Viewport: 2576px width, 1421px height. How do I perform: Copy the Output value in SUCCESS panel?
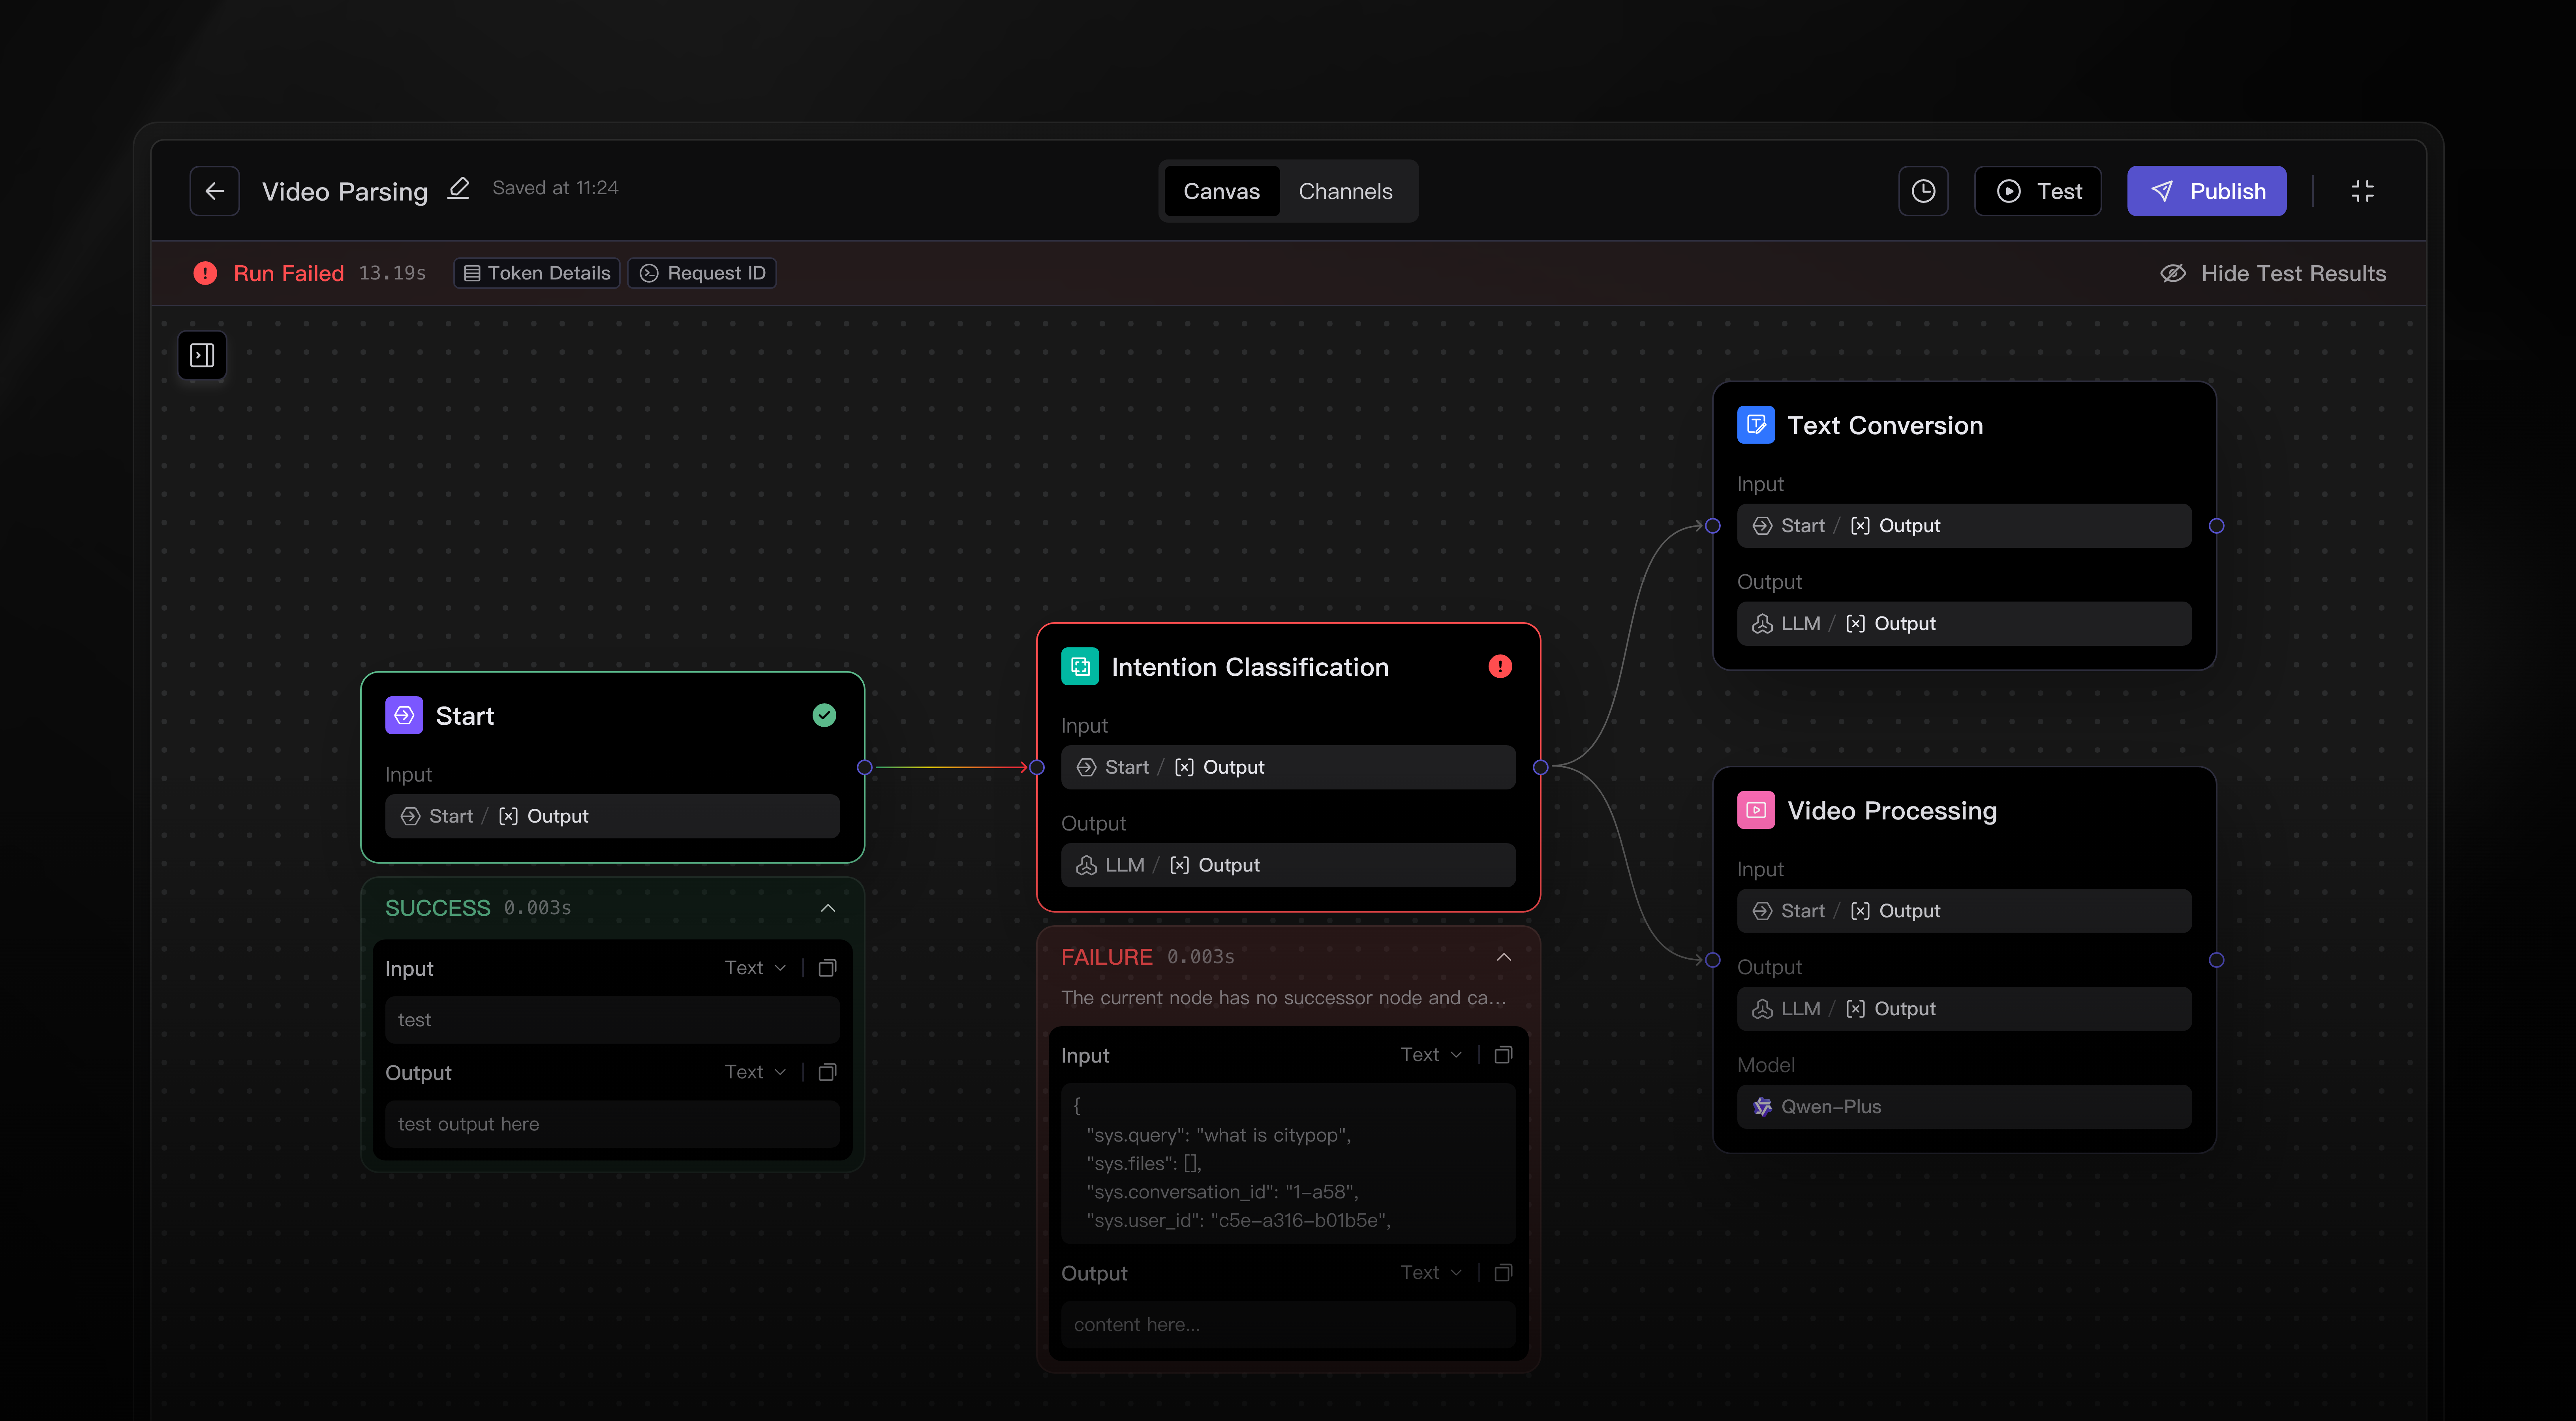[x=827, y=1072]
